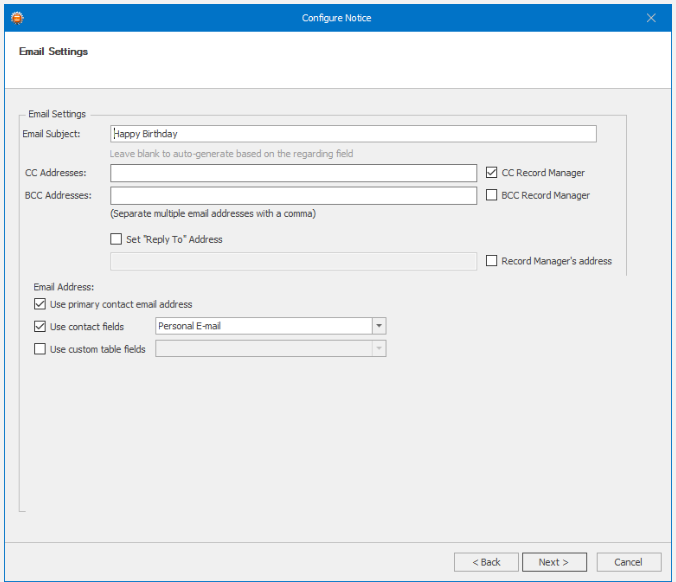The height and width of the screenshot is (582, 676).
Task: Toggle Use primary contact email address
Action: click(x=40, y=304)
